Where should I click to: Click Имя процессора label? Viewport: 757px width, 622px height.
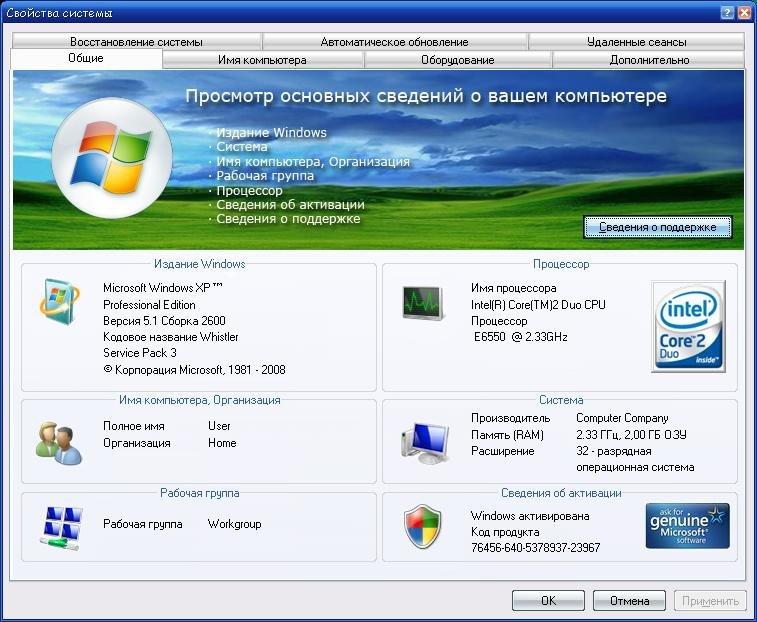(x=514, y=288)
